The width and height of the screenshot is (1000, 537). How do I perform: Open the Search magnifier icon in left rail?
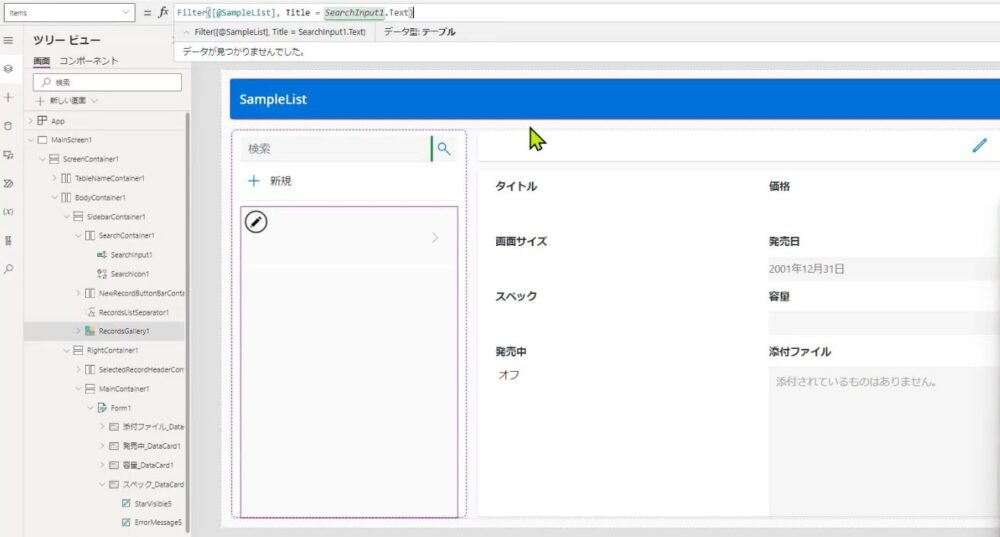(x=8, y=269)
